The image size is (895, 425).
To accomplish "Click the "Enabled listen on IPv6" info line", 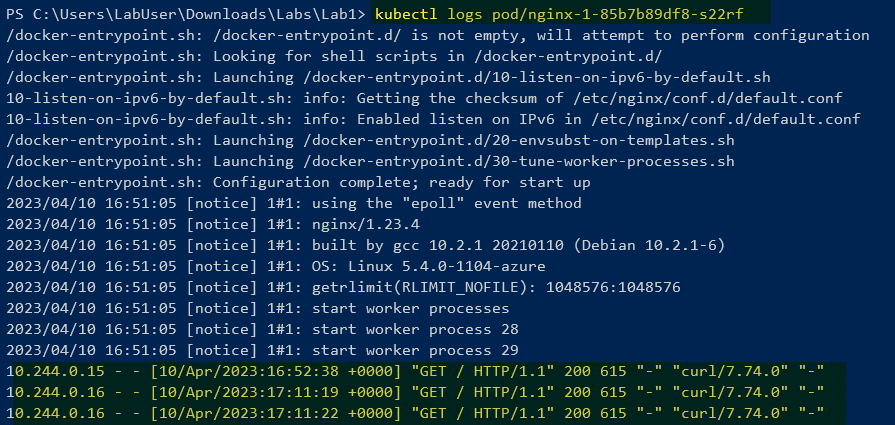I will coord(433,120).
